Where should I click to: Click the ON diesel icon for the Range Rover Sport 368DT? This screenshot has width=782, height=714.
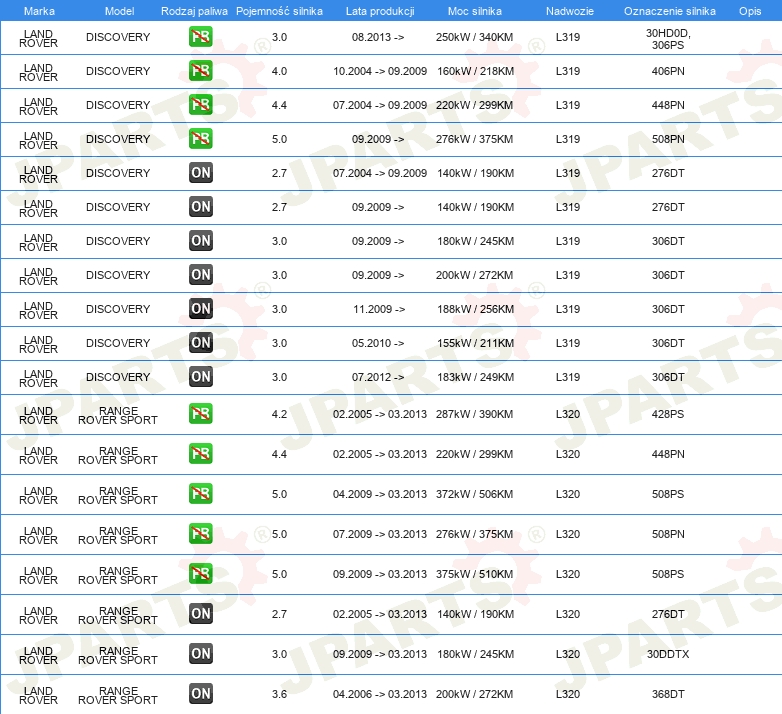tap(200, 693)
